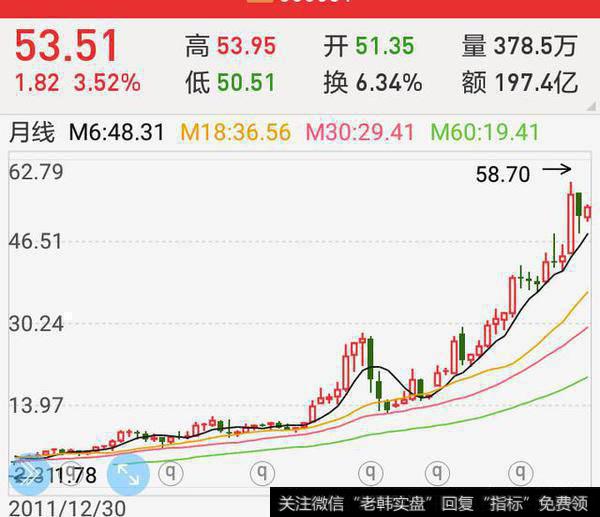
Task: Tap the 30.24 price axis label
Action: pos(36,324)
